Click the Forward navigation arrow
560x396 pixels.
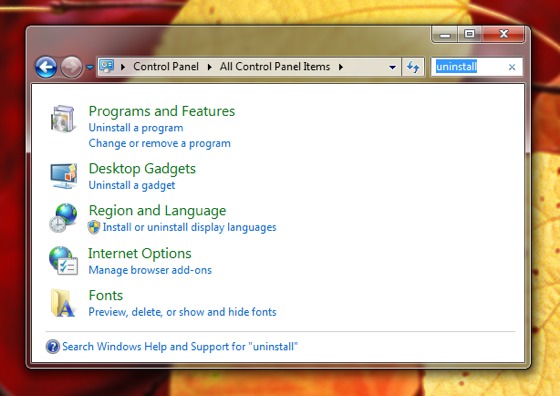71,67
